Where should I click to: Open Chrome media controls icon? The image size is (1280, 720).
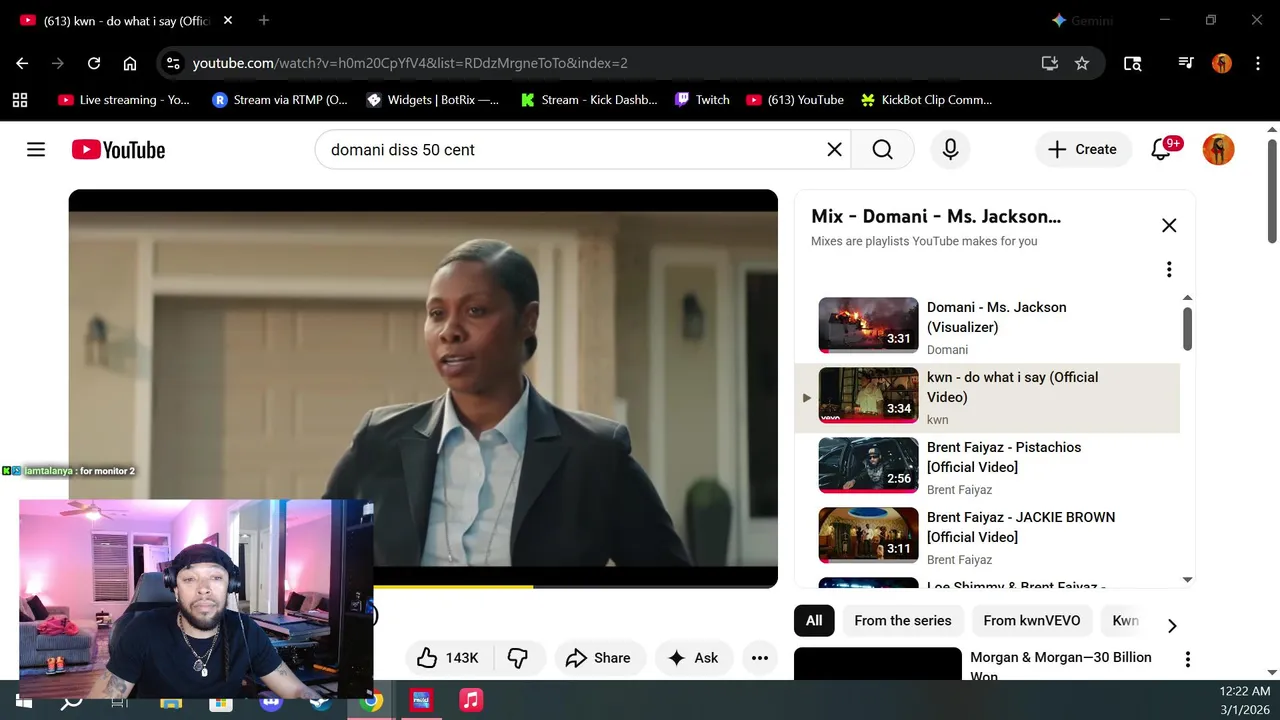(x=1186, y=63)
